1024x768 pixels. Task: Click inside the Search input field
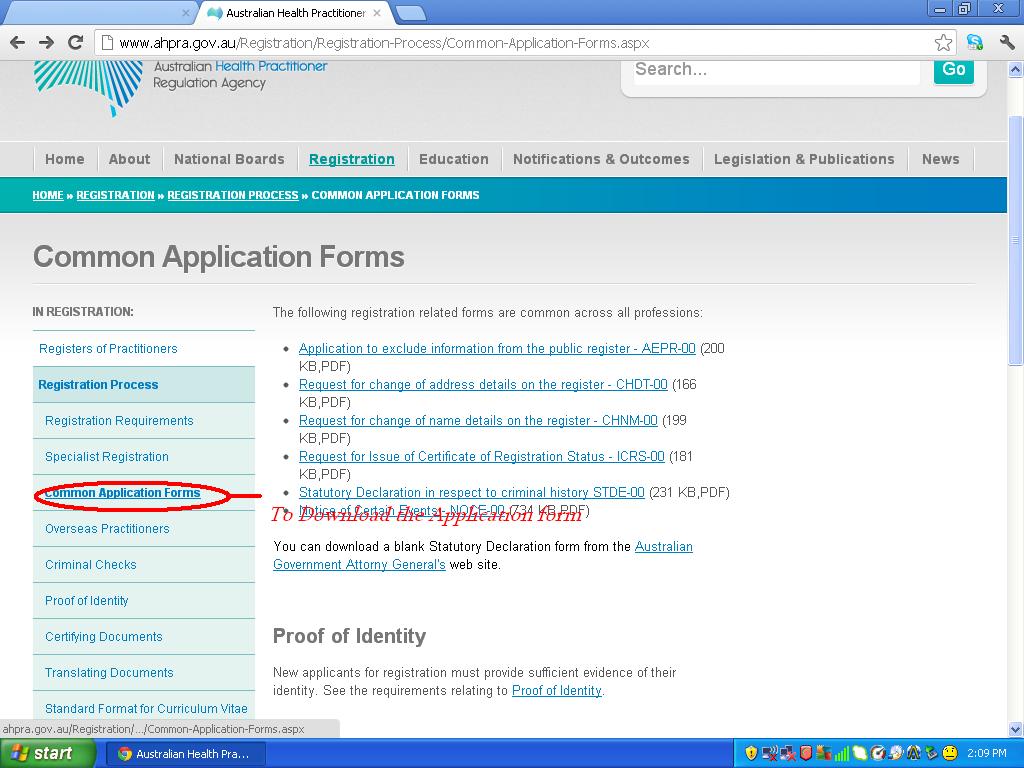pyautogui.click(x=775, y=70)
